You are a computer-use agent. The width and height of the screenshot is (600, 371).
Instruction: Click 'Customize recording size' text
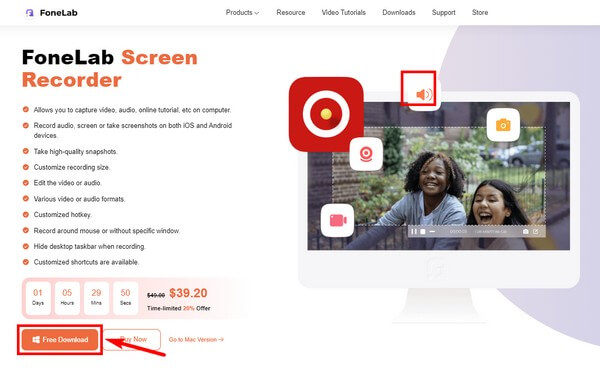pos(72,167)
